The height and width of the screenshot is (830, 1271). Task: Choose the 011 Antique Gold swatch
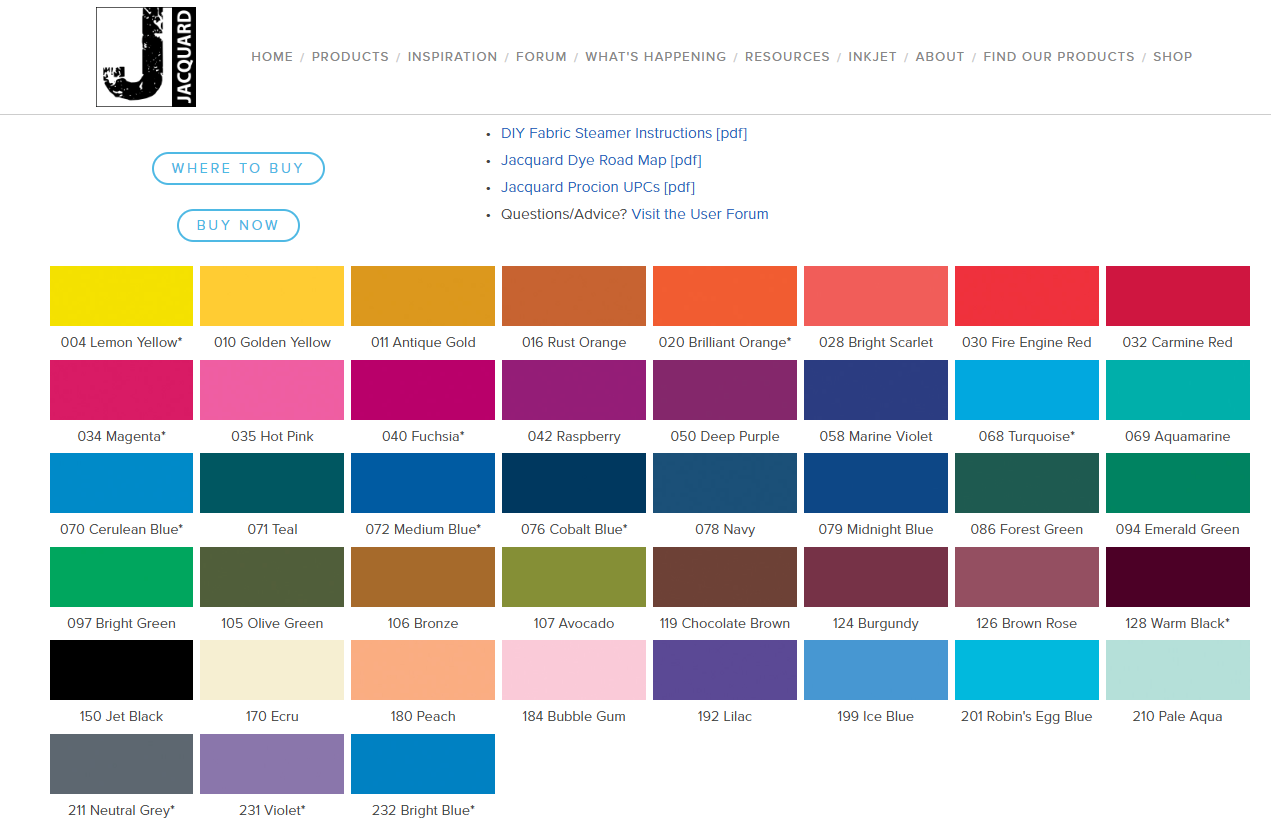tap(423, 296)
